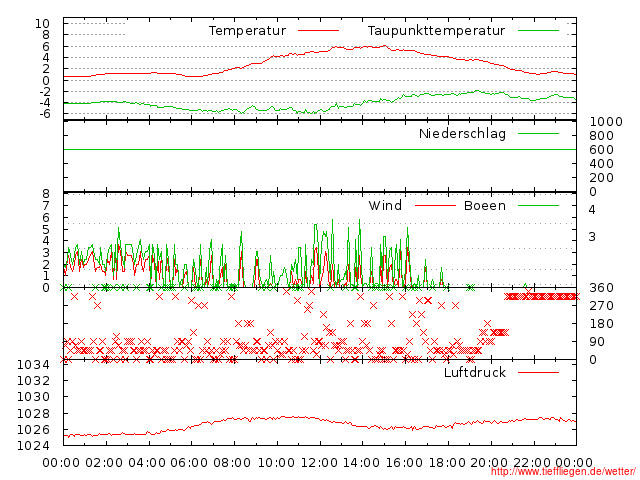The height and width of the screenshot is (480, 640).
Task: Click the 16:00 time axis label
Action: tap(404, 463)
